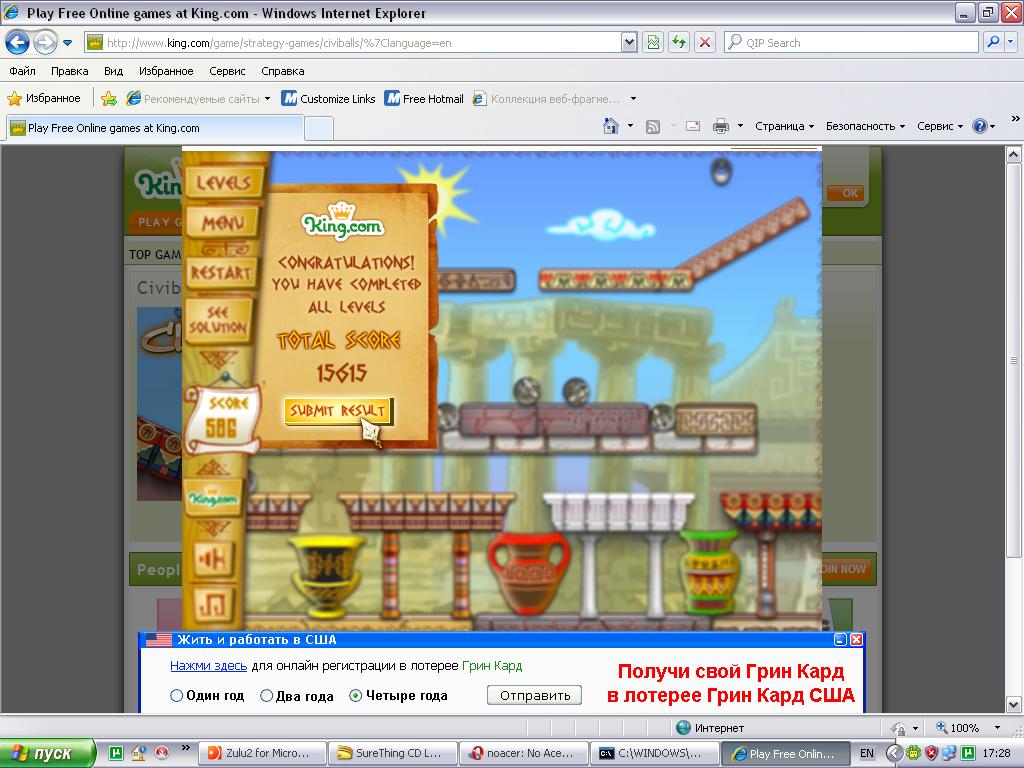Image resolution: width=1024 pixels, height=768 pixels.
Task: Switch to noacer taskbar window
Action: click(522, 754)
